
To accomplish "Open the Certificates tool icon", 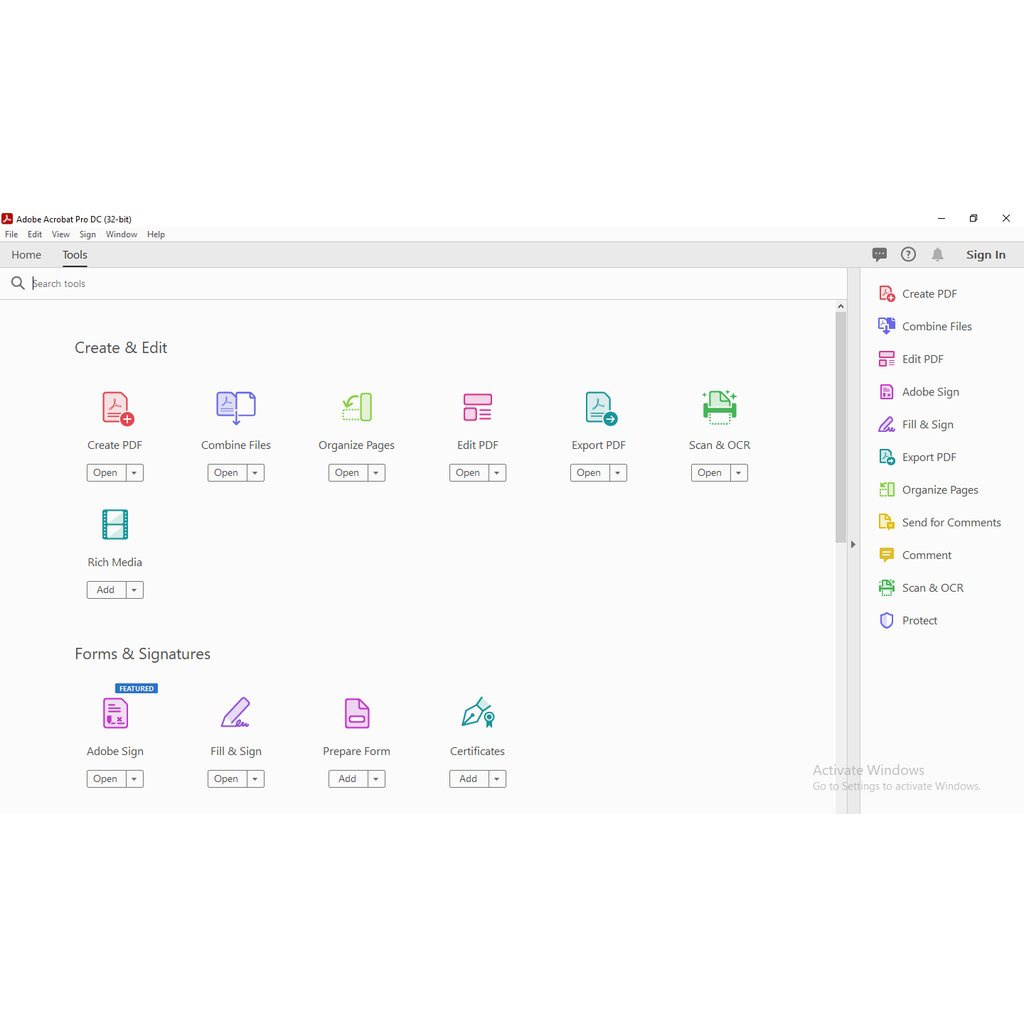I will pyautogui.click(x=477, y=713).
